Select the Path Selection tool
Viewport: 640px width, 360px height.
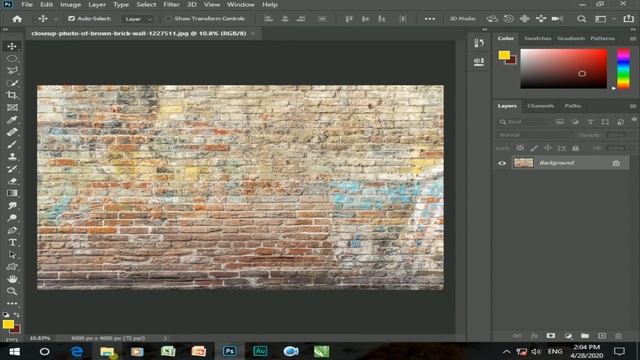(x=12, y=255)
